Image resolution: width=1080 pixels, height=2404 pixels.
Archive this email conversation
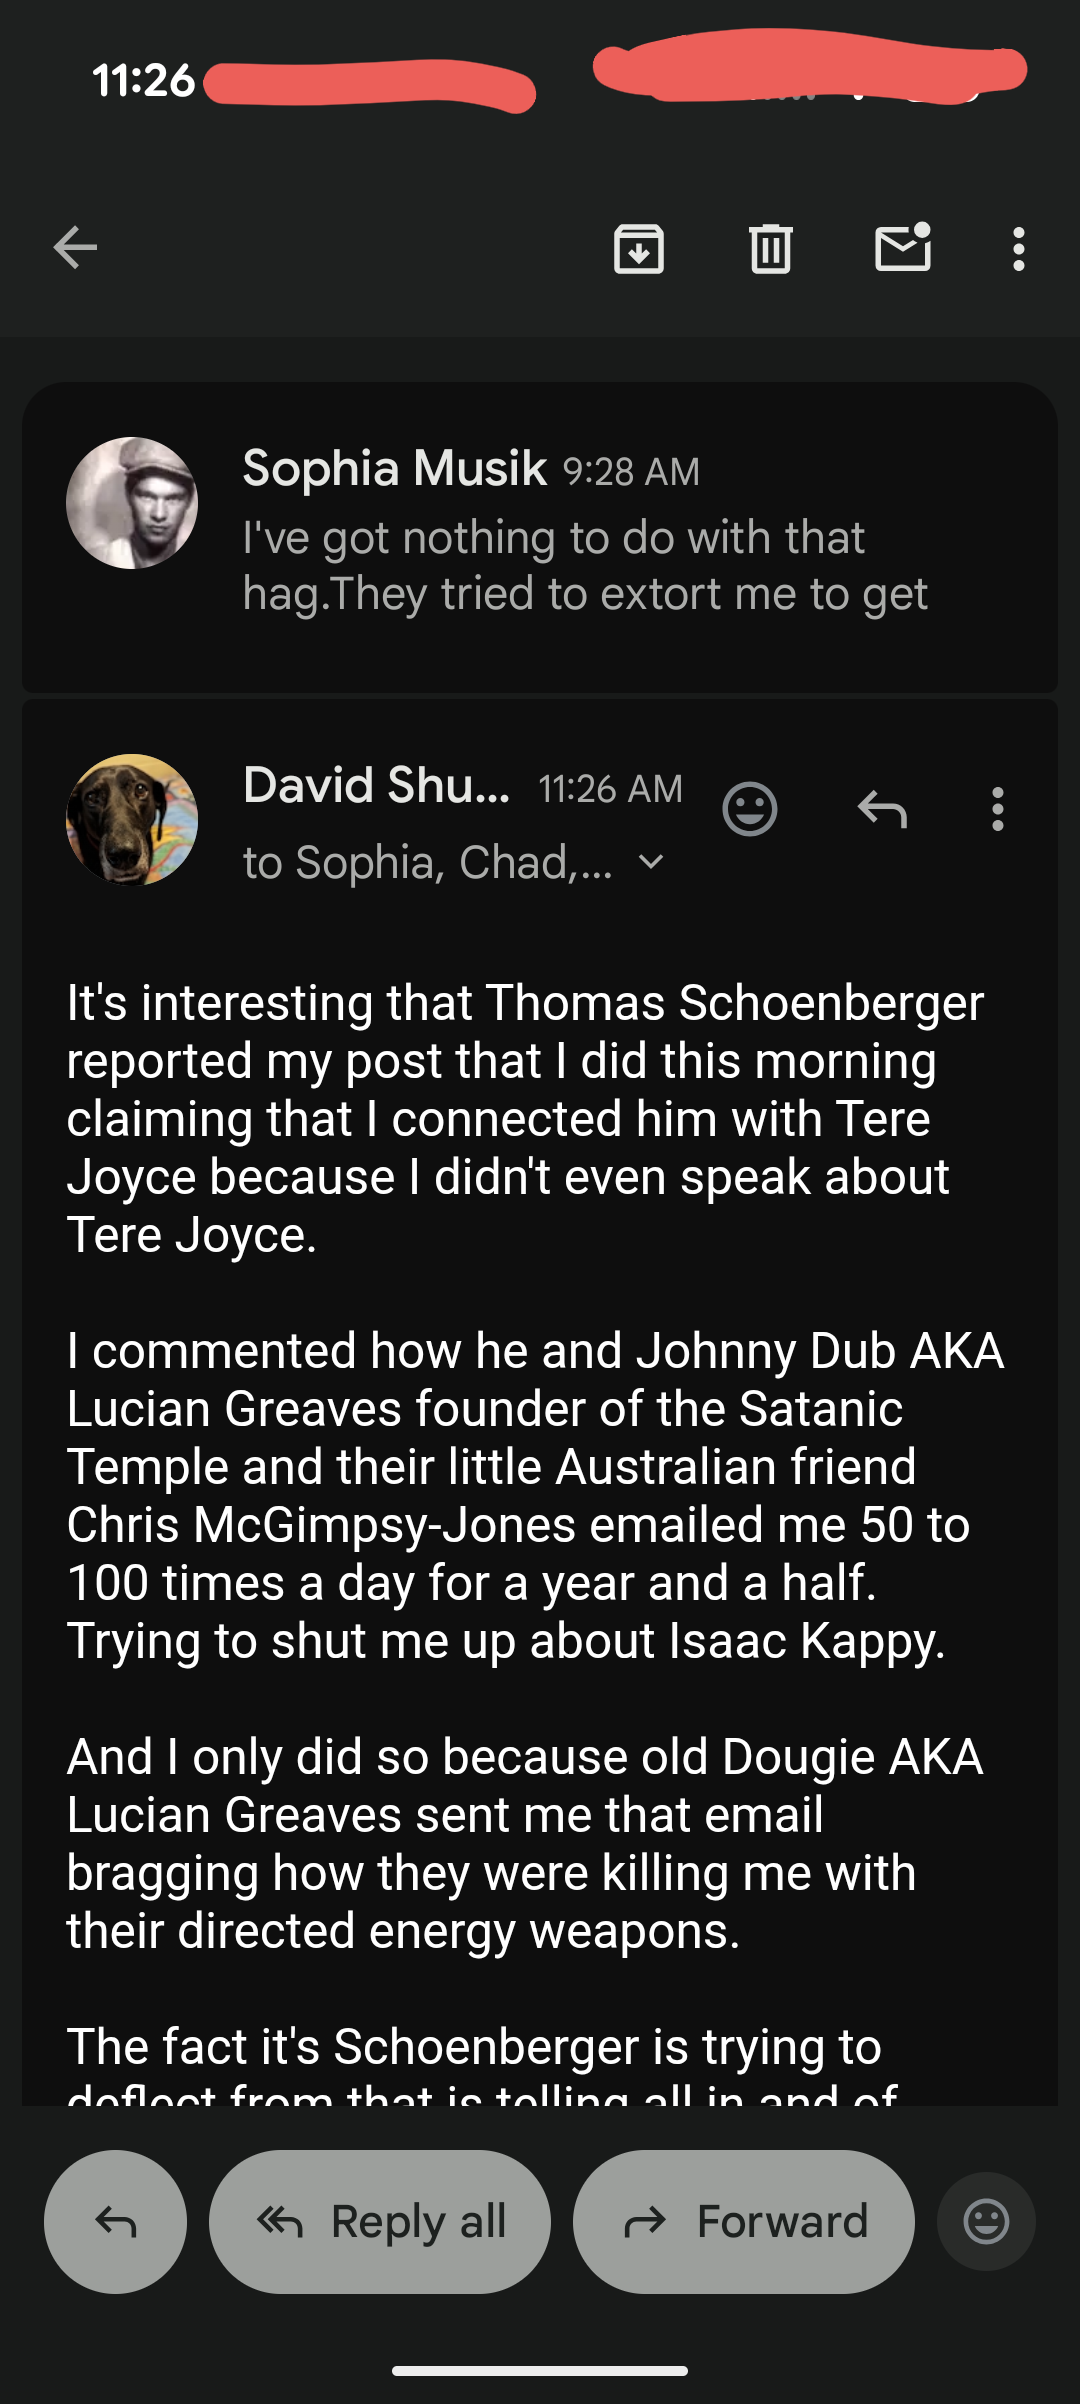(639, 249)
